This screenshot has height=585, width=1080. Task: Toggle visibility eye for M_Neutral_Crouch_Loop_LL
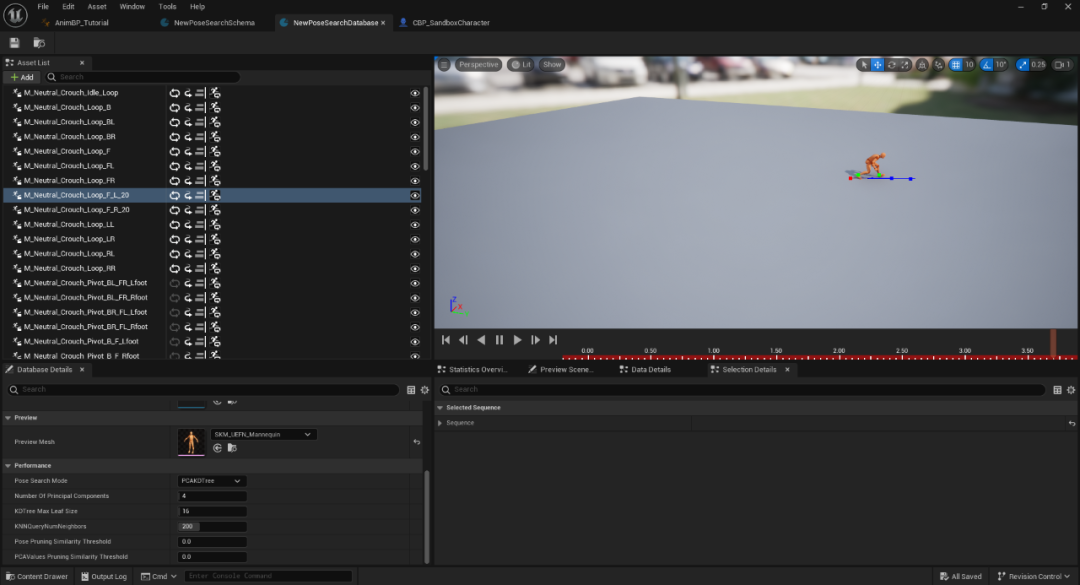pyautogui.click(x=415, y=225)
